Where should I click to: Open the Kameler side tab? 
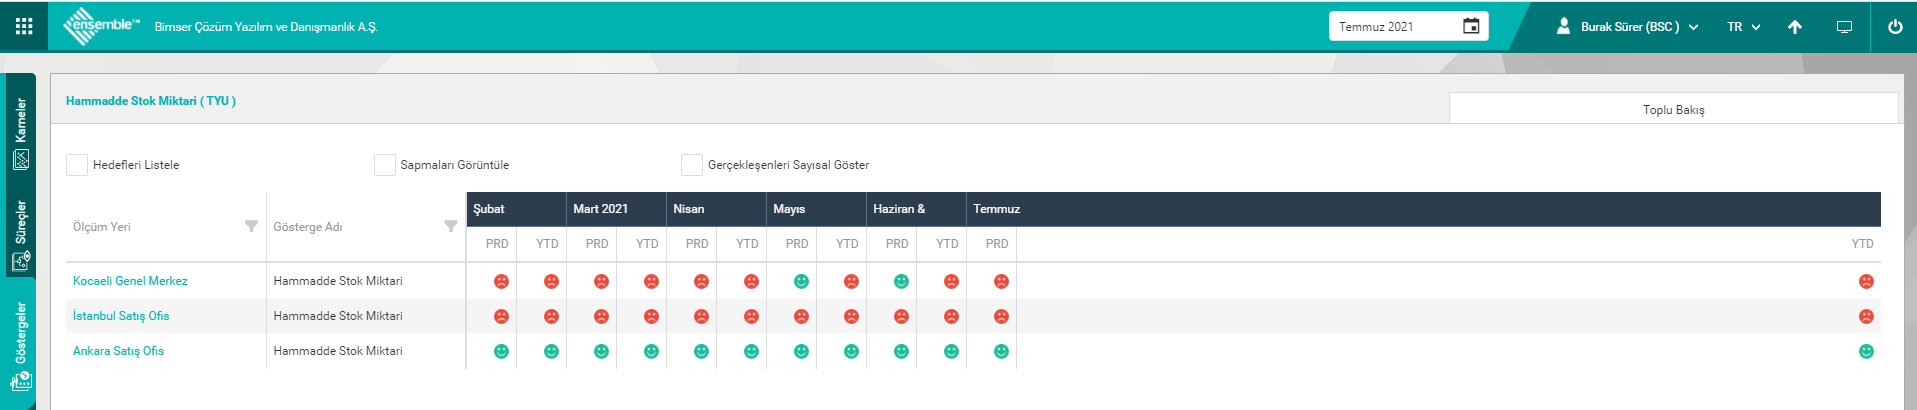(x=20, y=132)
